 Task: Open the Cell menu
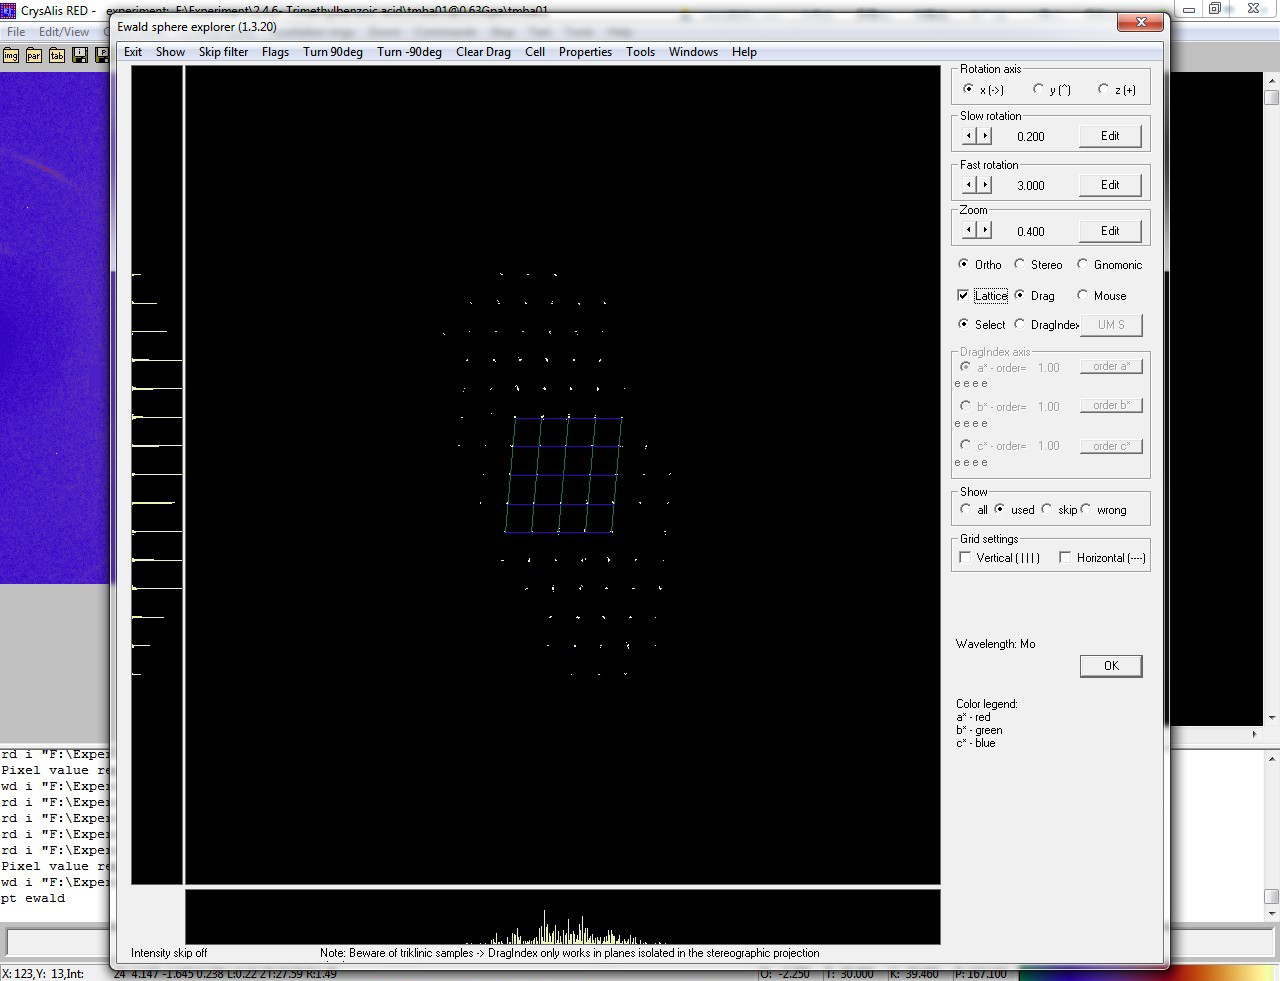coord(535,52)
